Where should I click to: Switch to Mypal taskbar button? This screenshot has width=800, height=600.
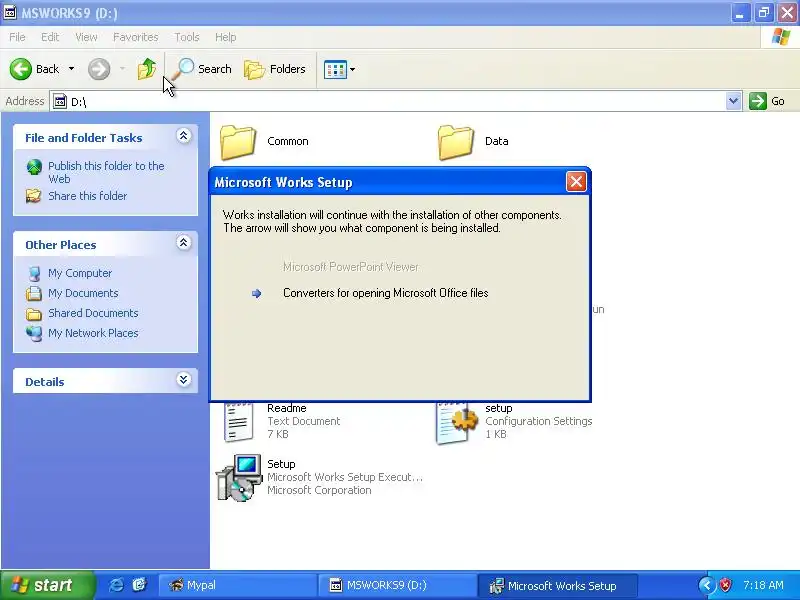(x=237, y=585)
